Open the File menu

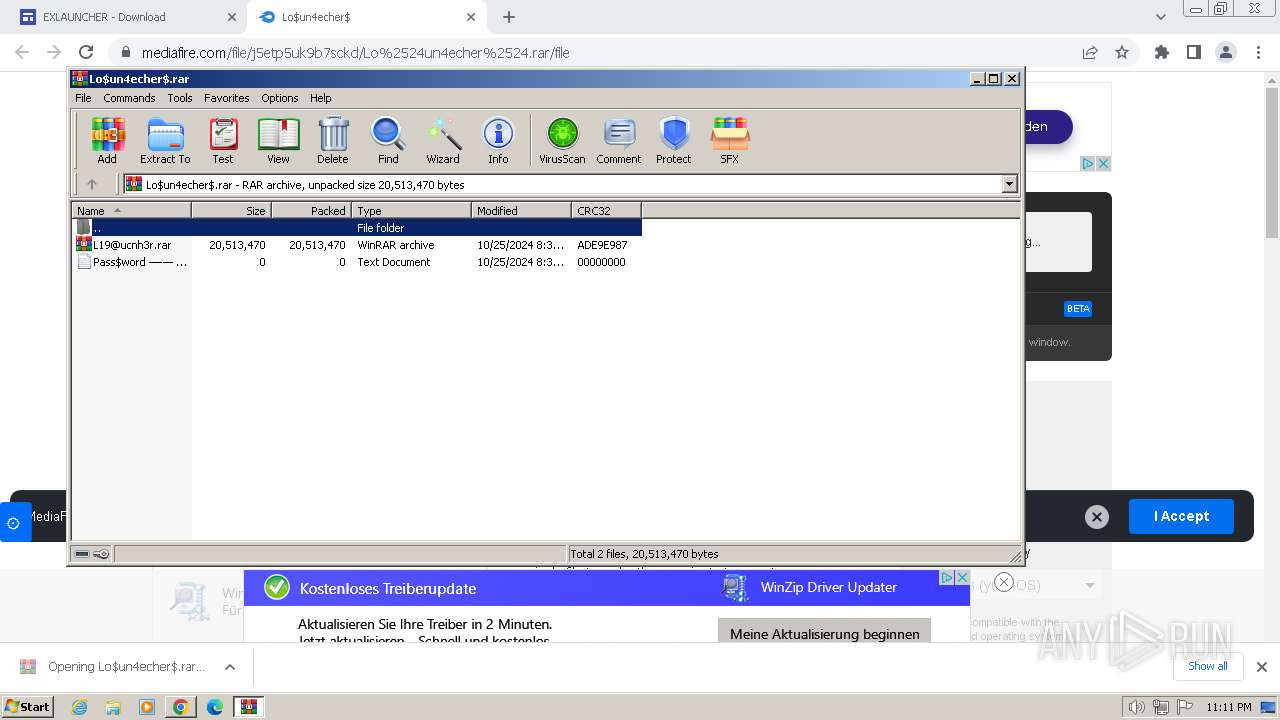click(83, 98)
